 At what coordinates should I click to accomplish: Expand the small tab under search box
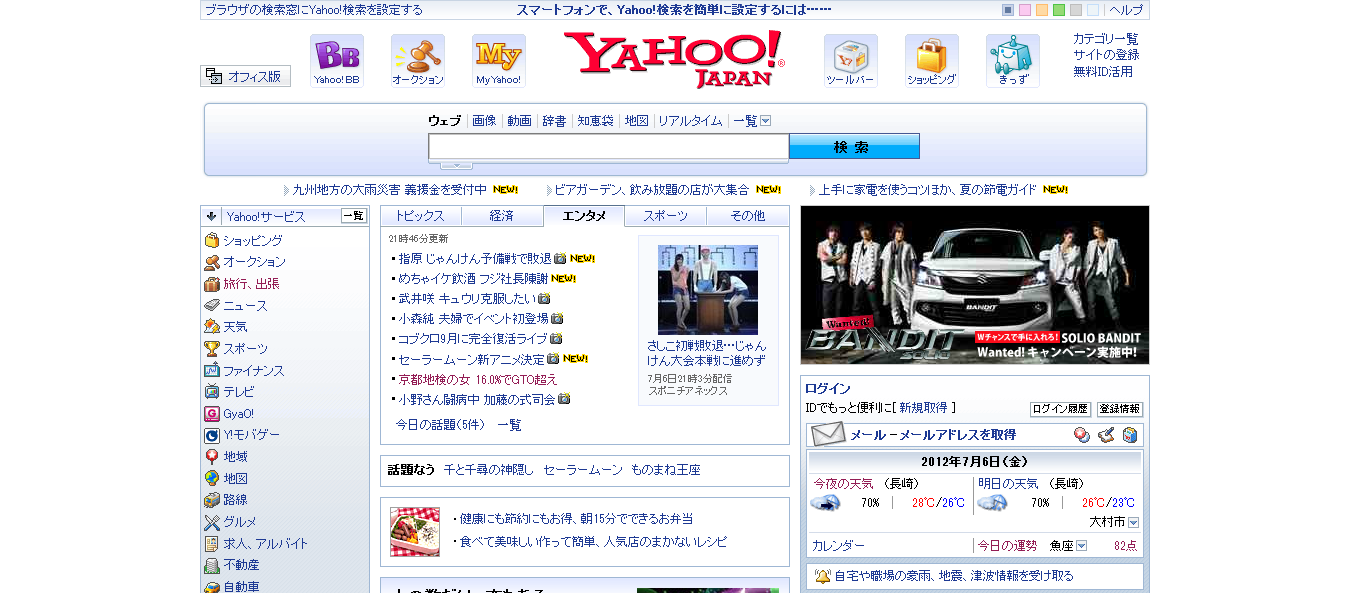click(456, 165)
